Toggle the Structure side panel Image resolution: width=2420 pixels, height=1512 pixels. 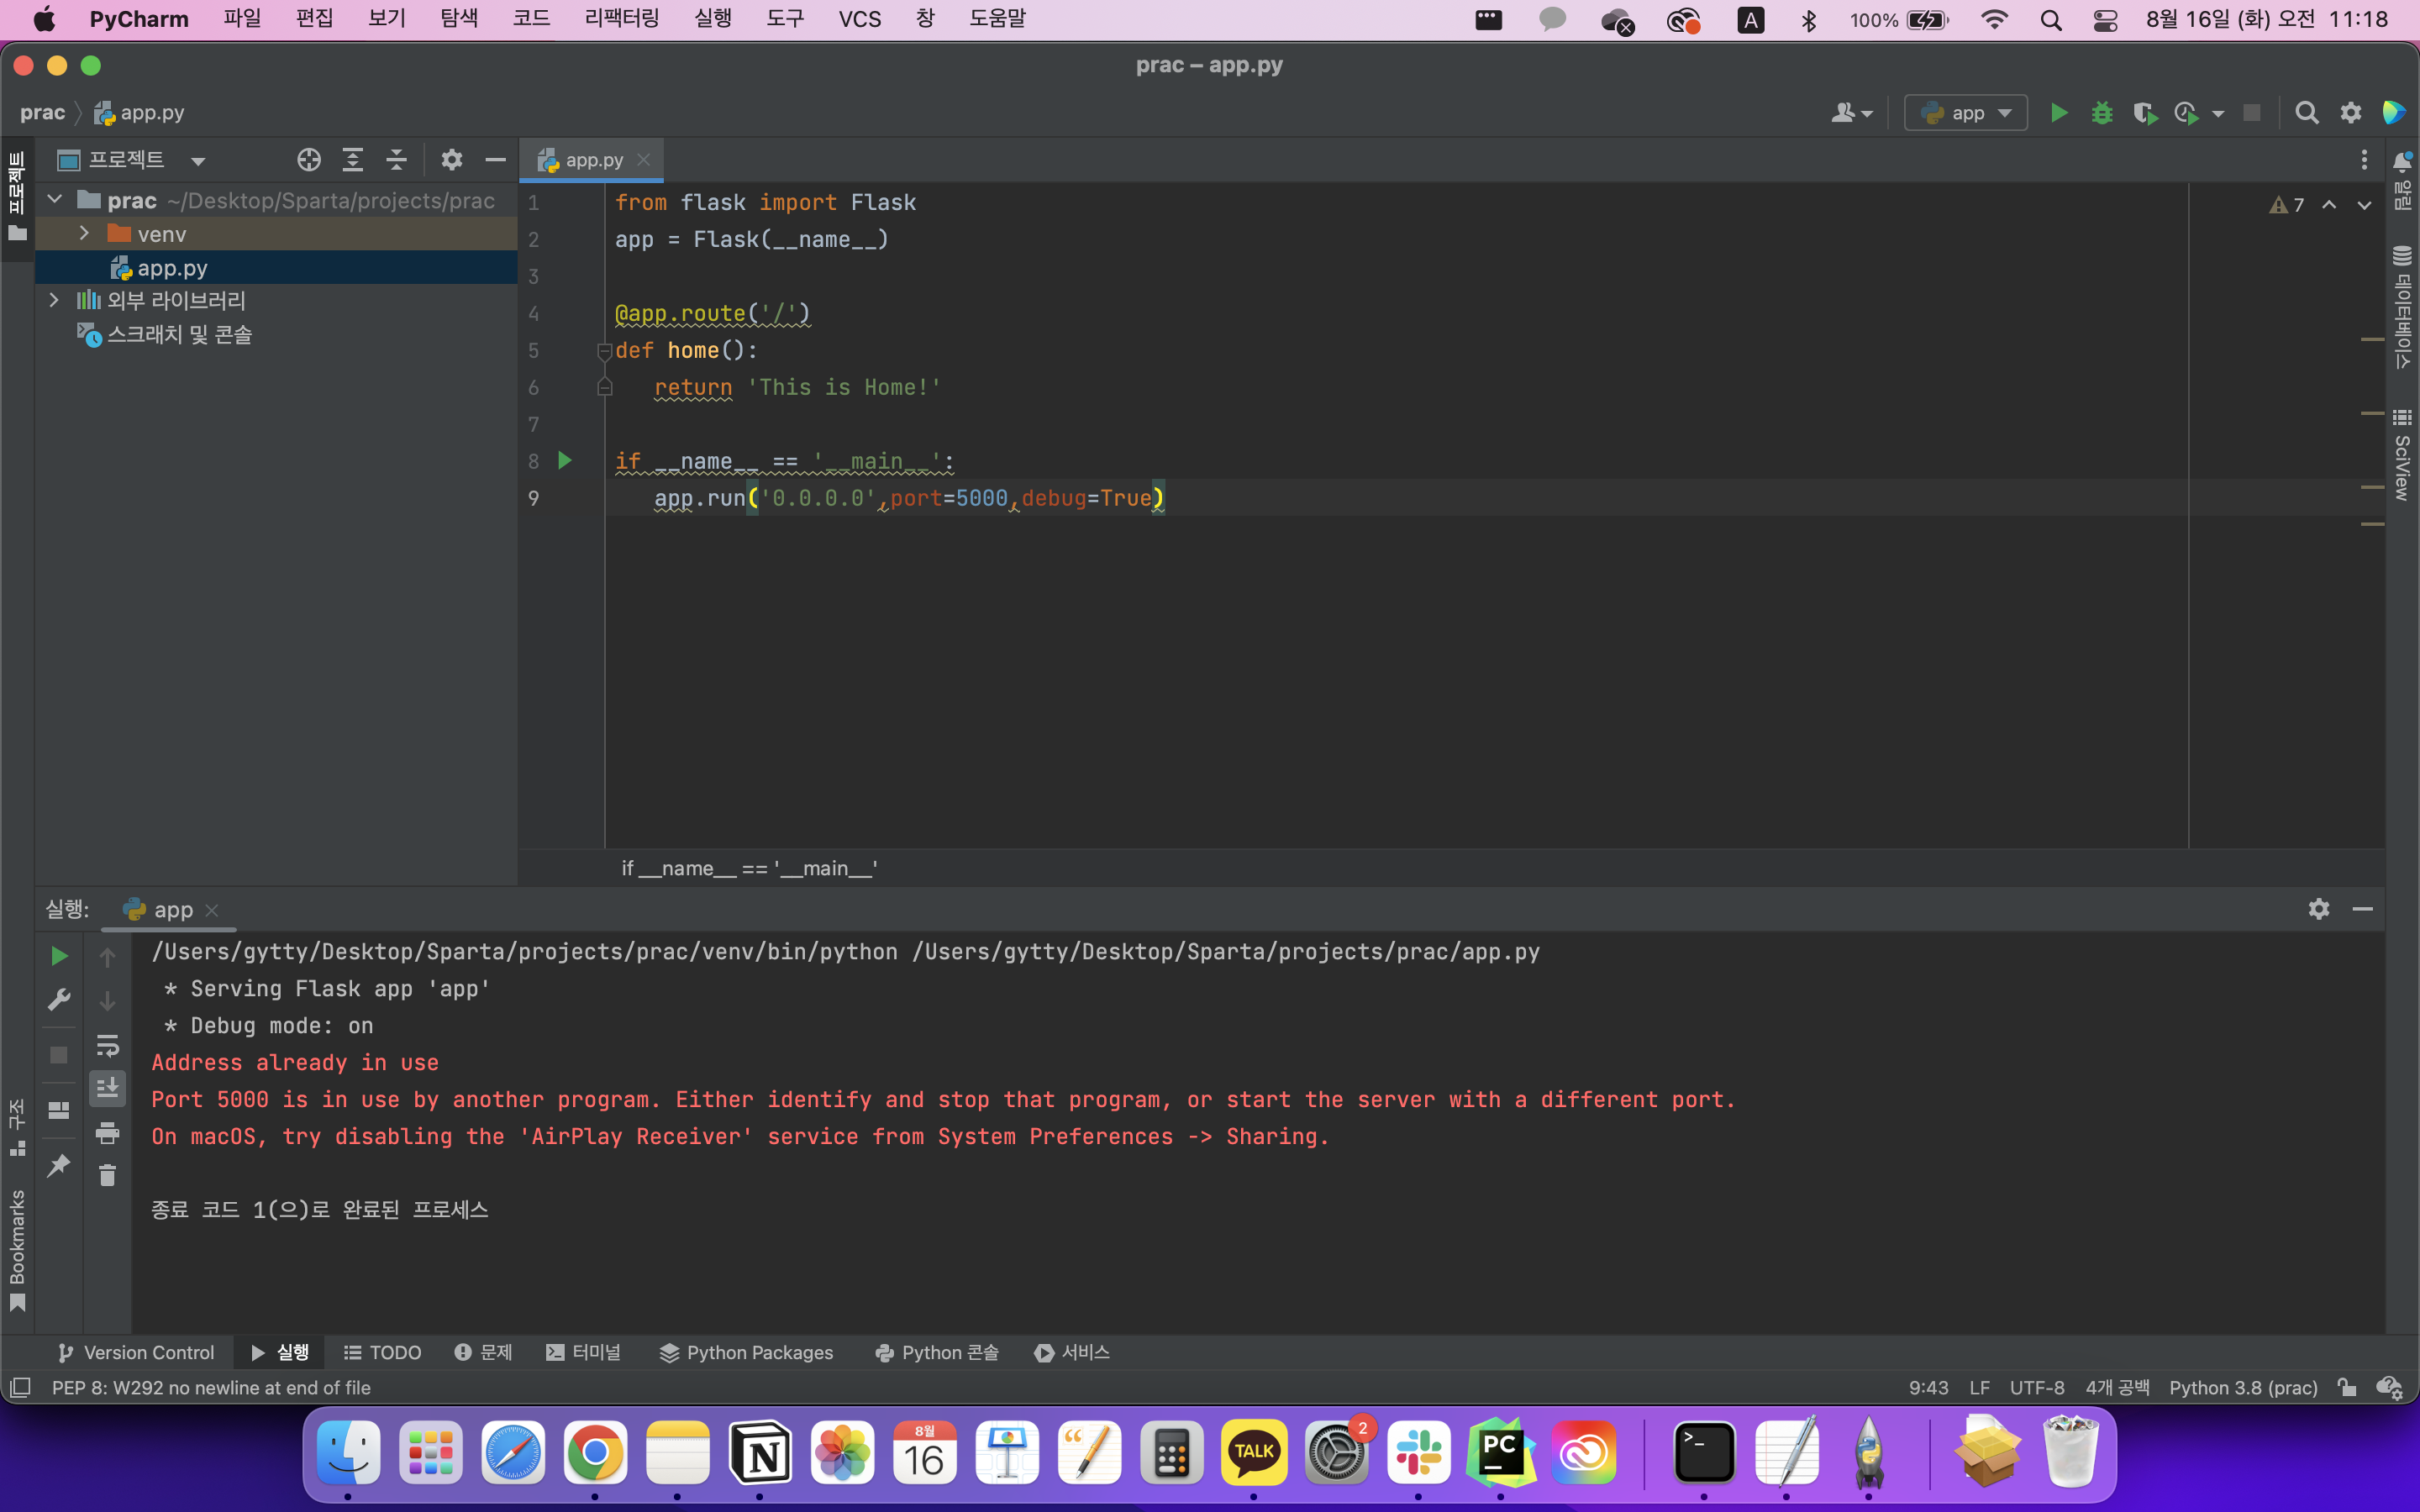[17, 1127]
